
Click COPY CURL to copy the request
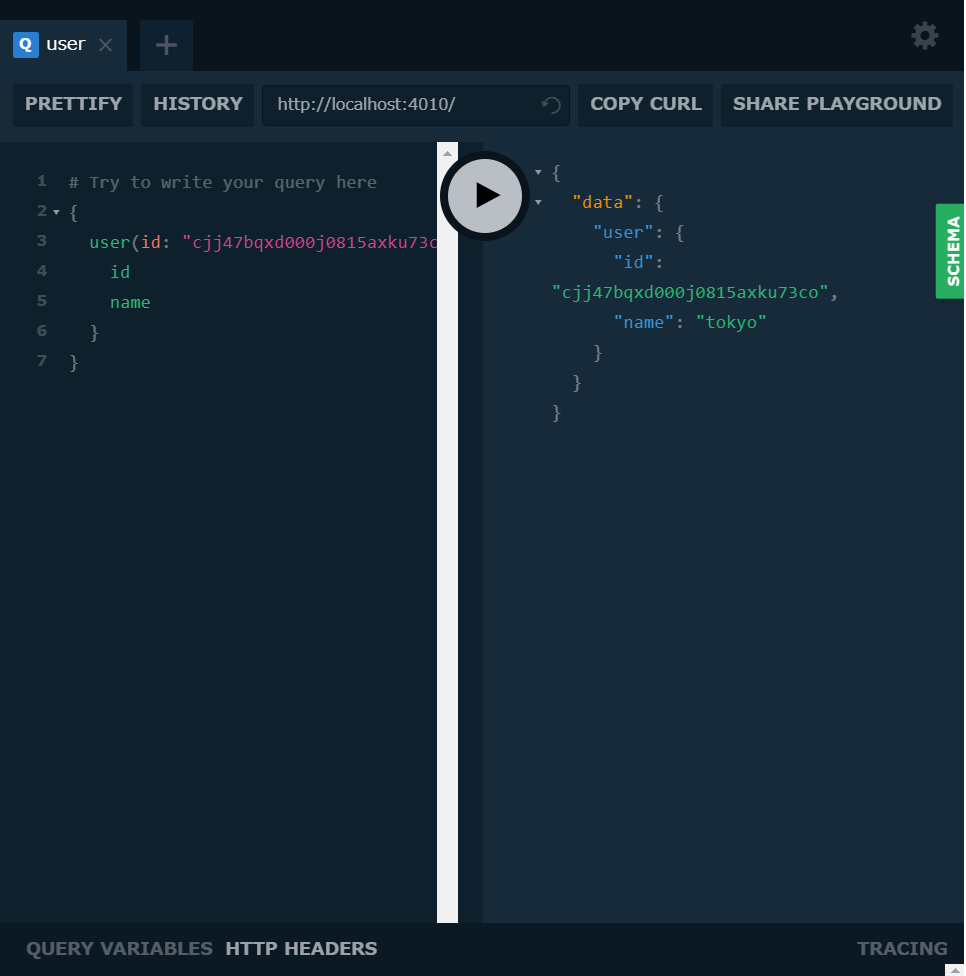pos(645,104)
